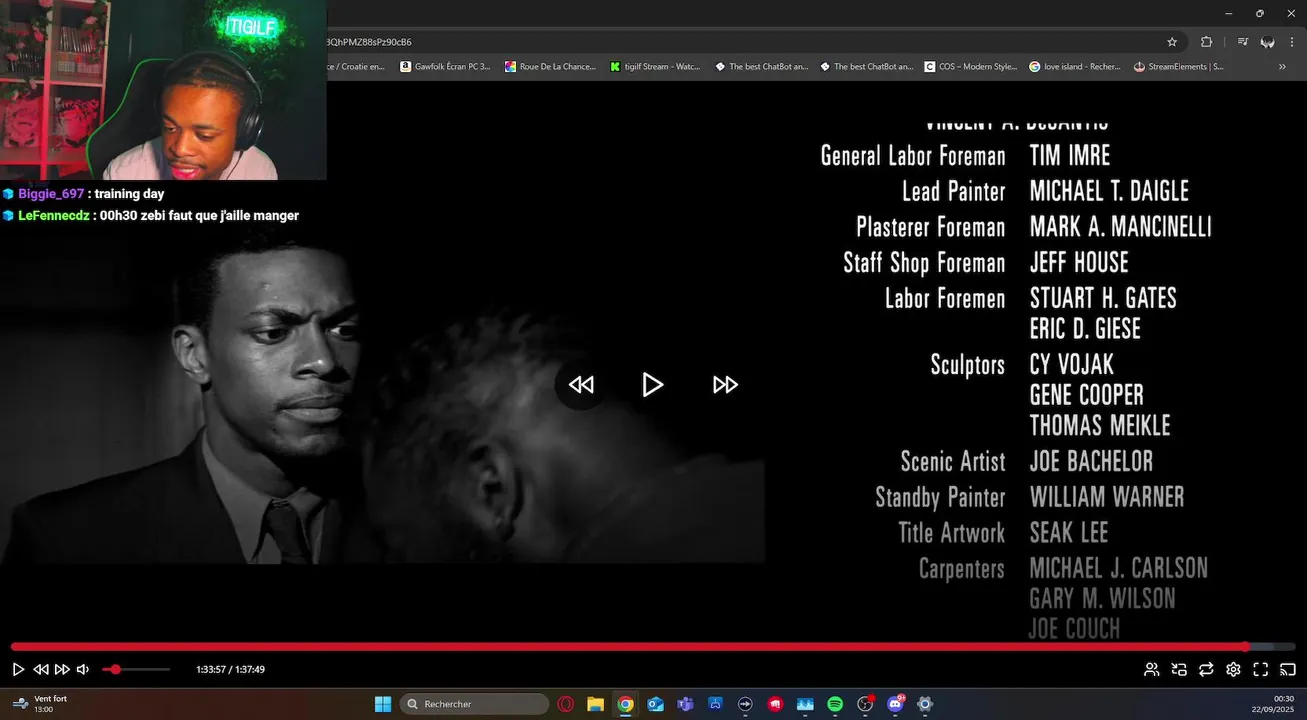1307x720 pixels.
Task: Click the webcam overlay thumbnail
Action: point(163,90)
